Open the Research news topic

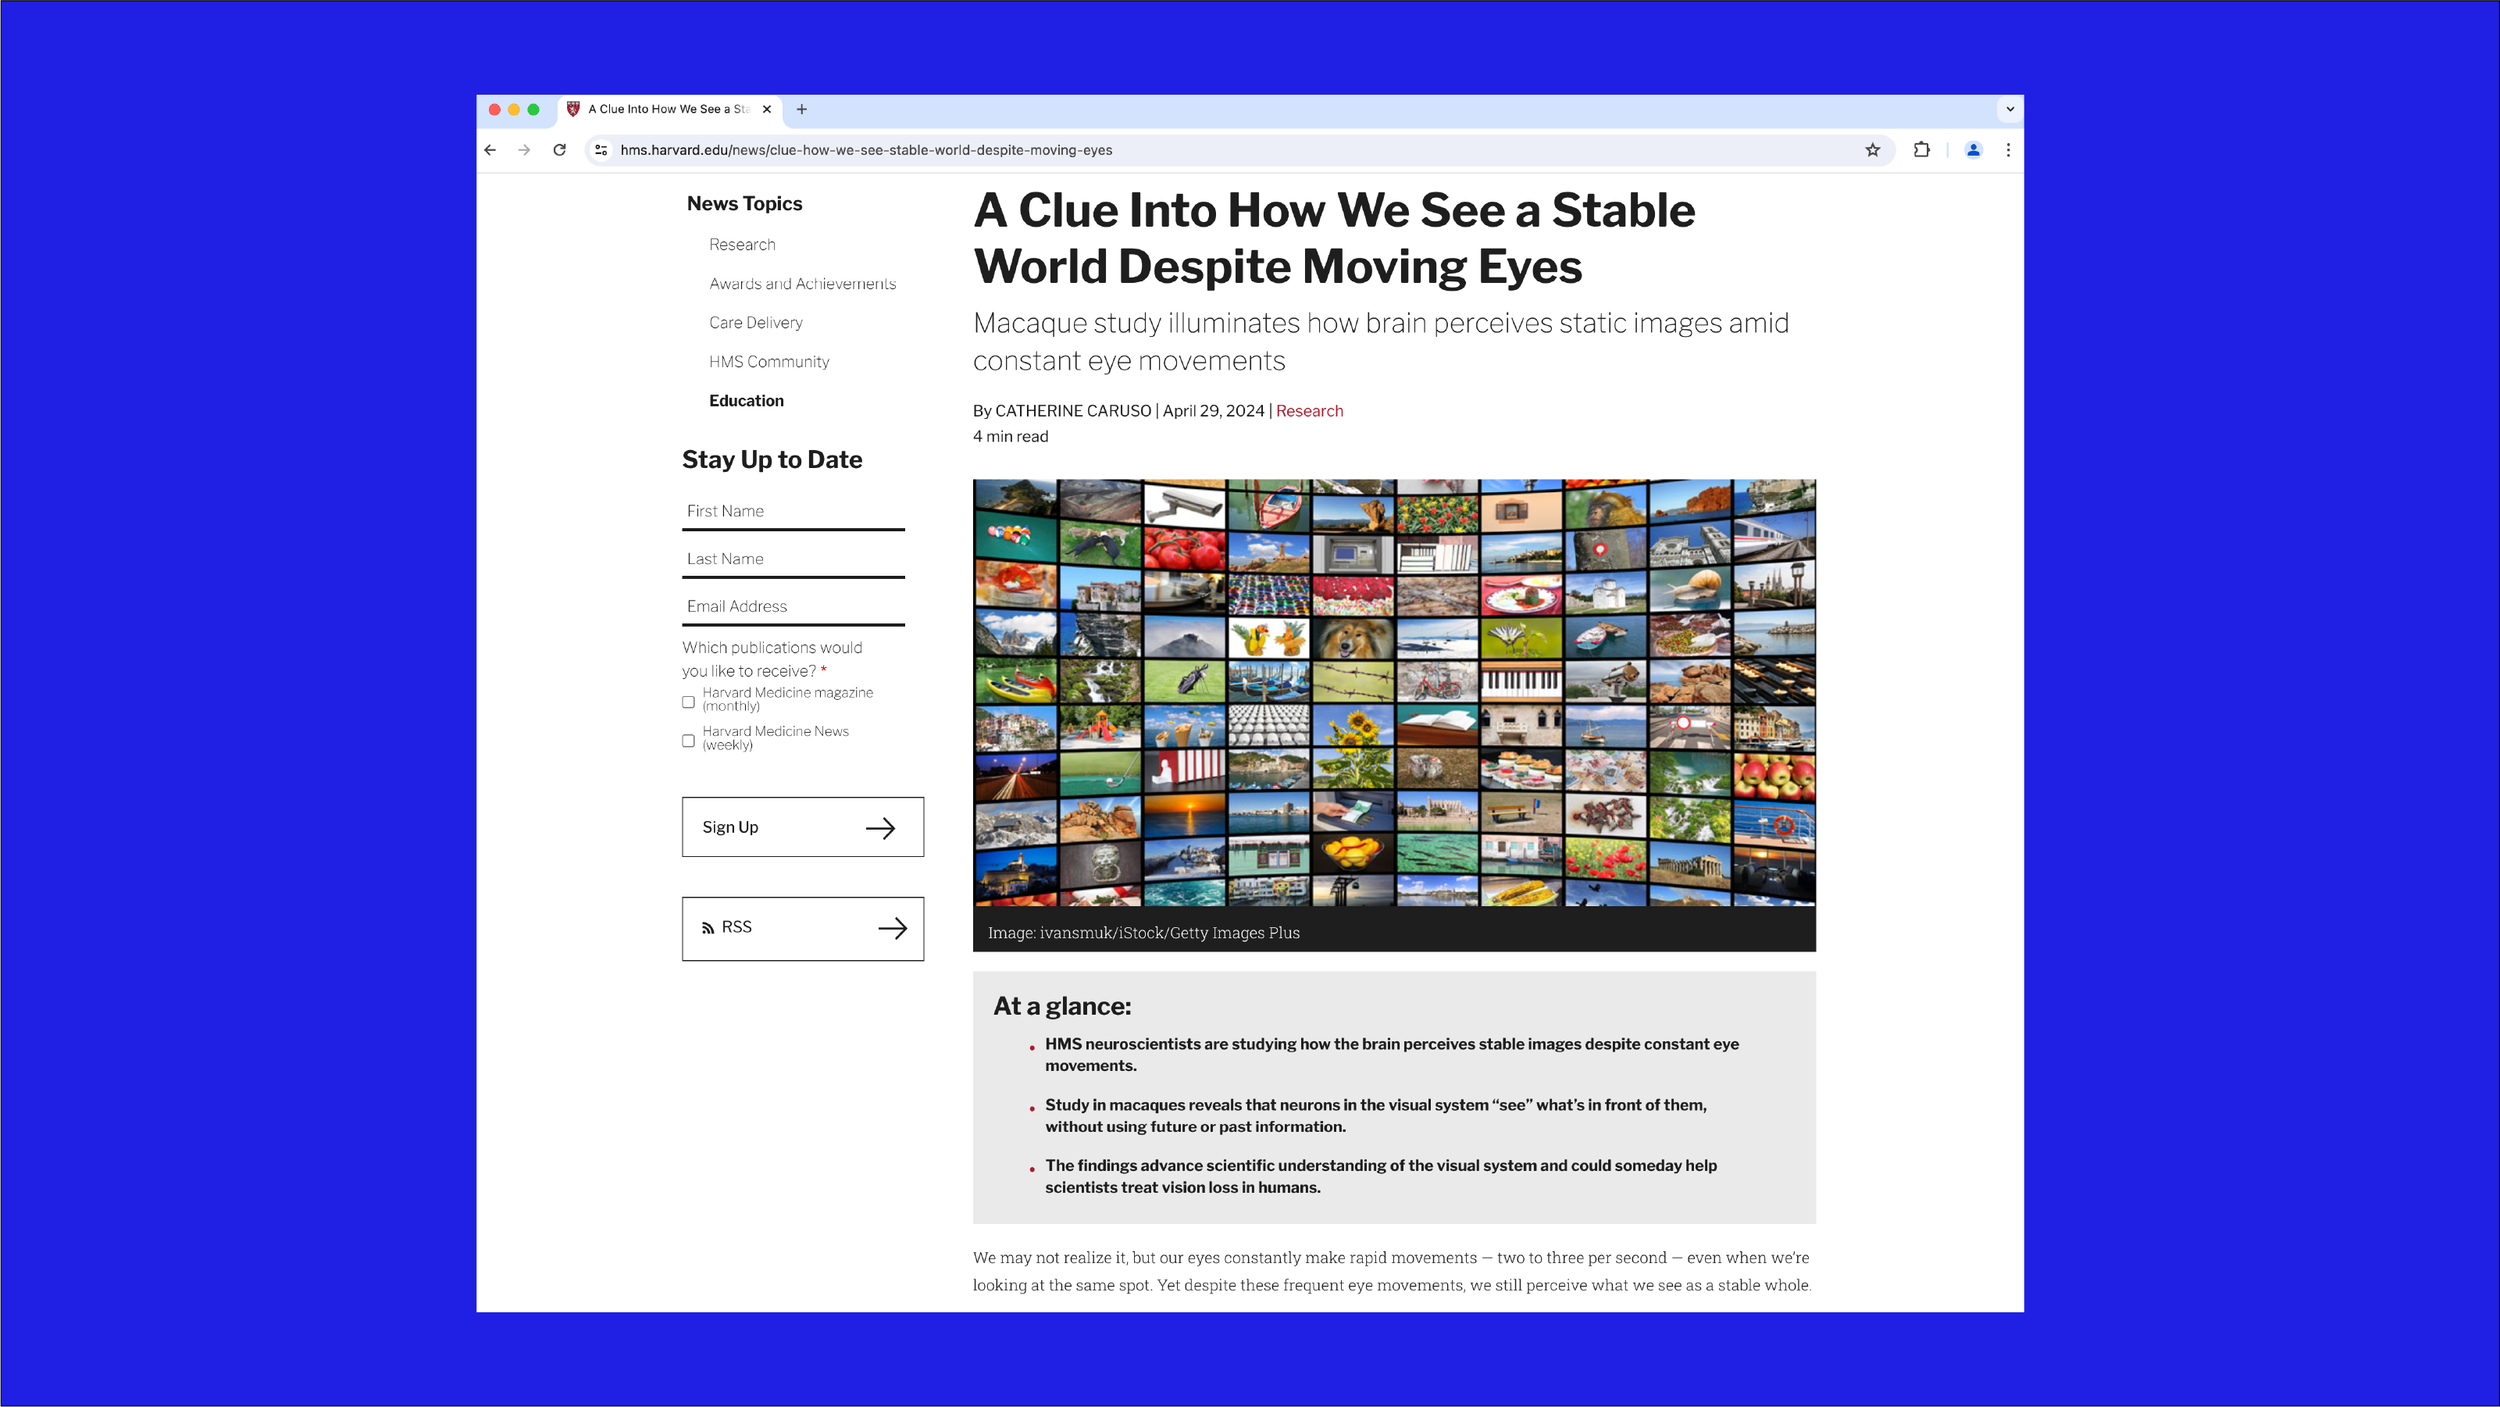(741, 244)
